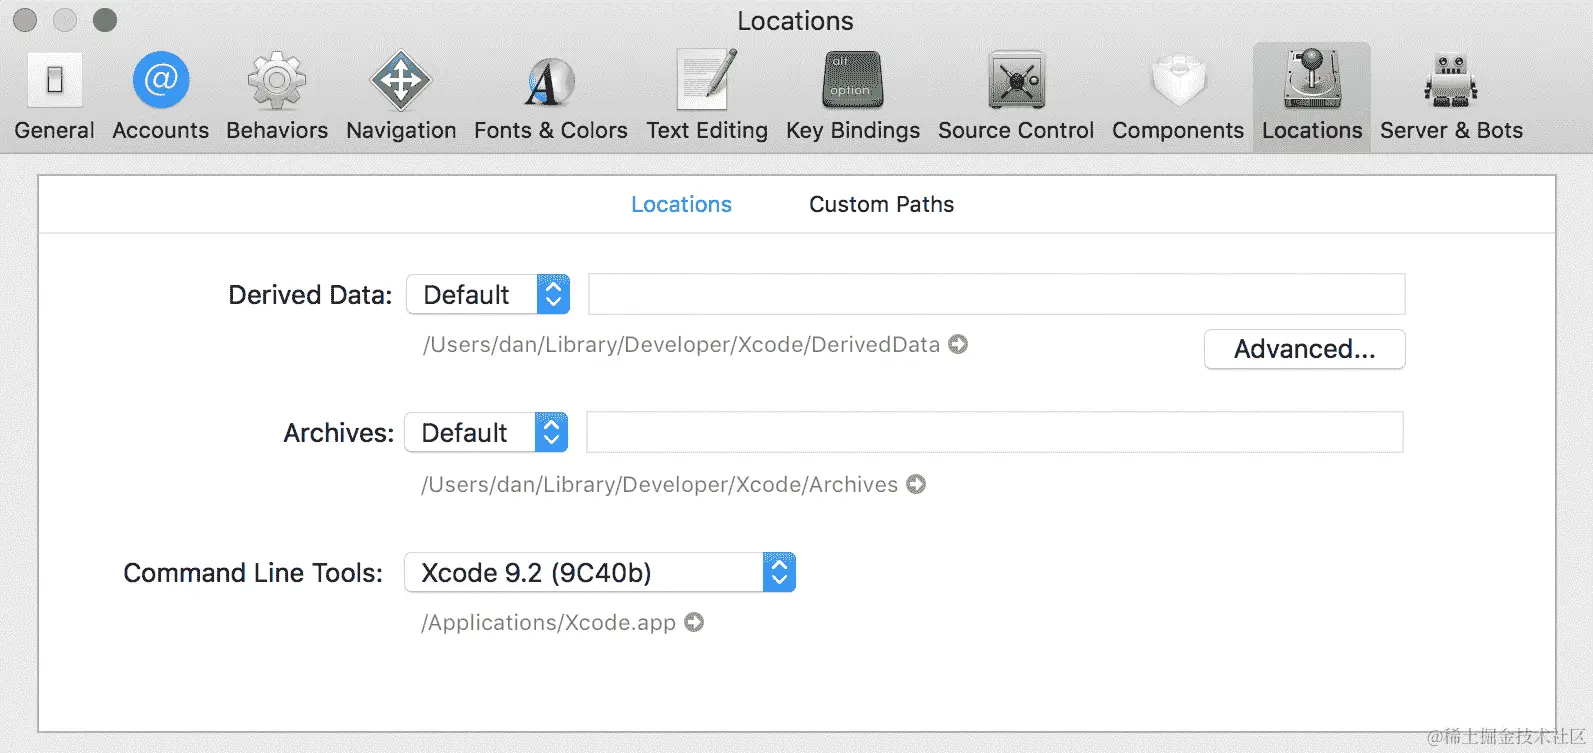Screen dimensions: 1593x753
Task: Open the Source Control preferences pane
Action: click(x=1016, y=96)
